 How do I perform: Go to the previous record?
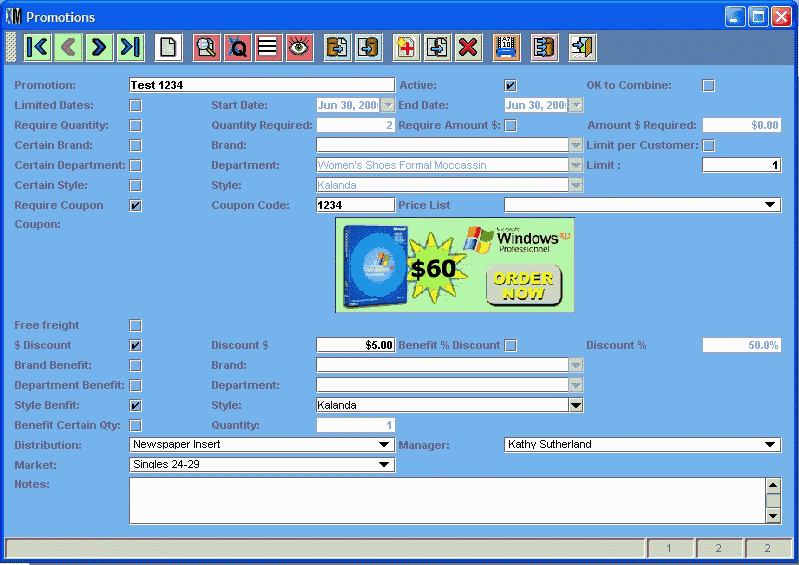coord(68,47)
